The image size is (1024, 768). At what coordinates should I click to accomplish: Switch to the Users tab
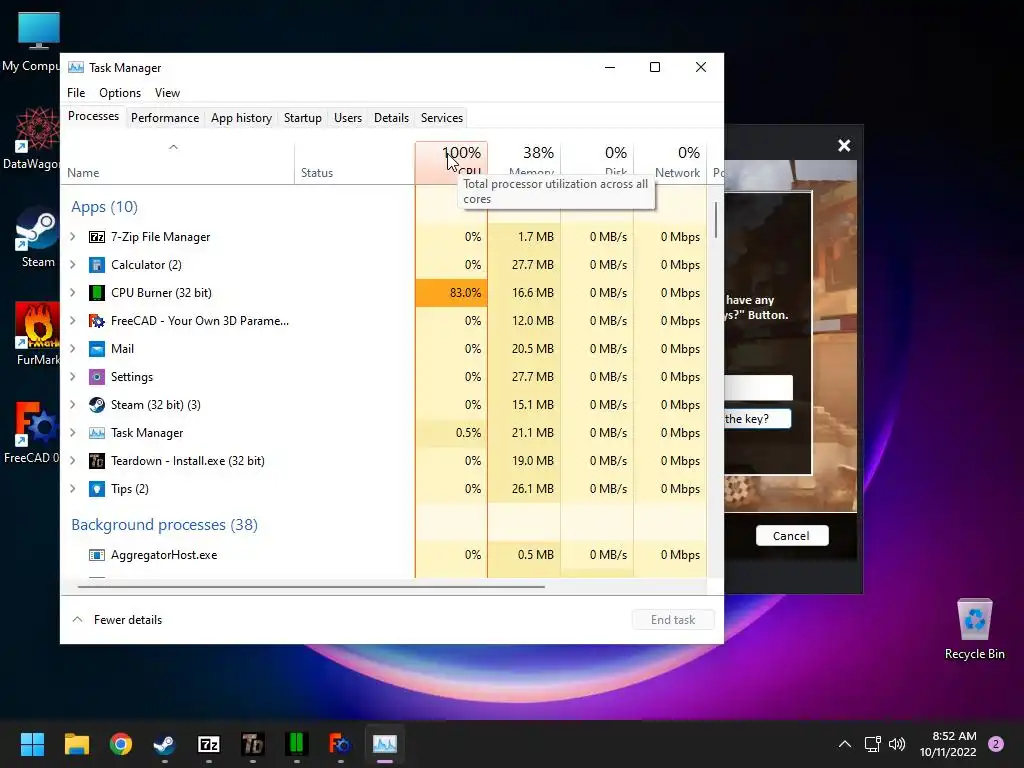(347, 118)
